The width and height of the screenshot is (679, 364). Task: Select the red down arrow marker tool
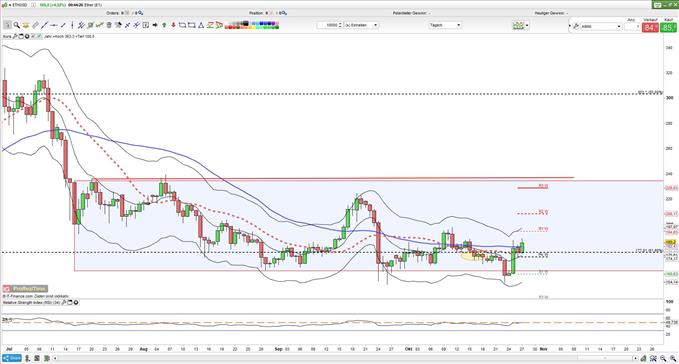[173, 25]
